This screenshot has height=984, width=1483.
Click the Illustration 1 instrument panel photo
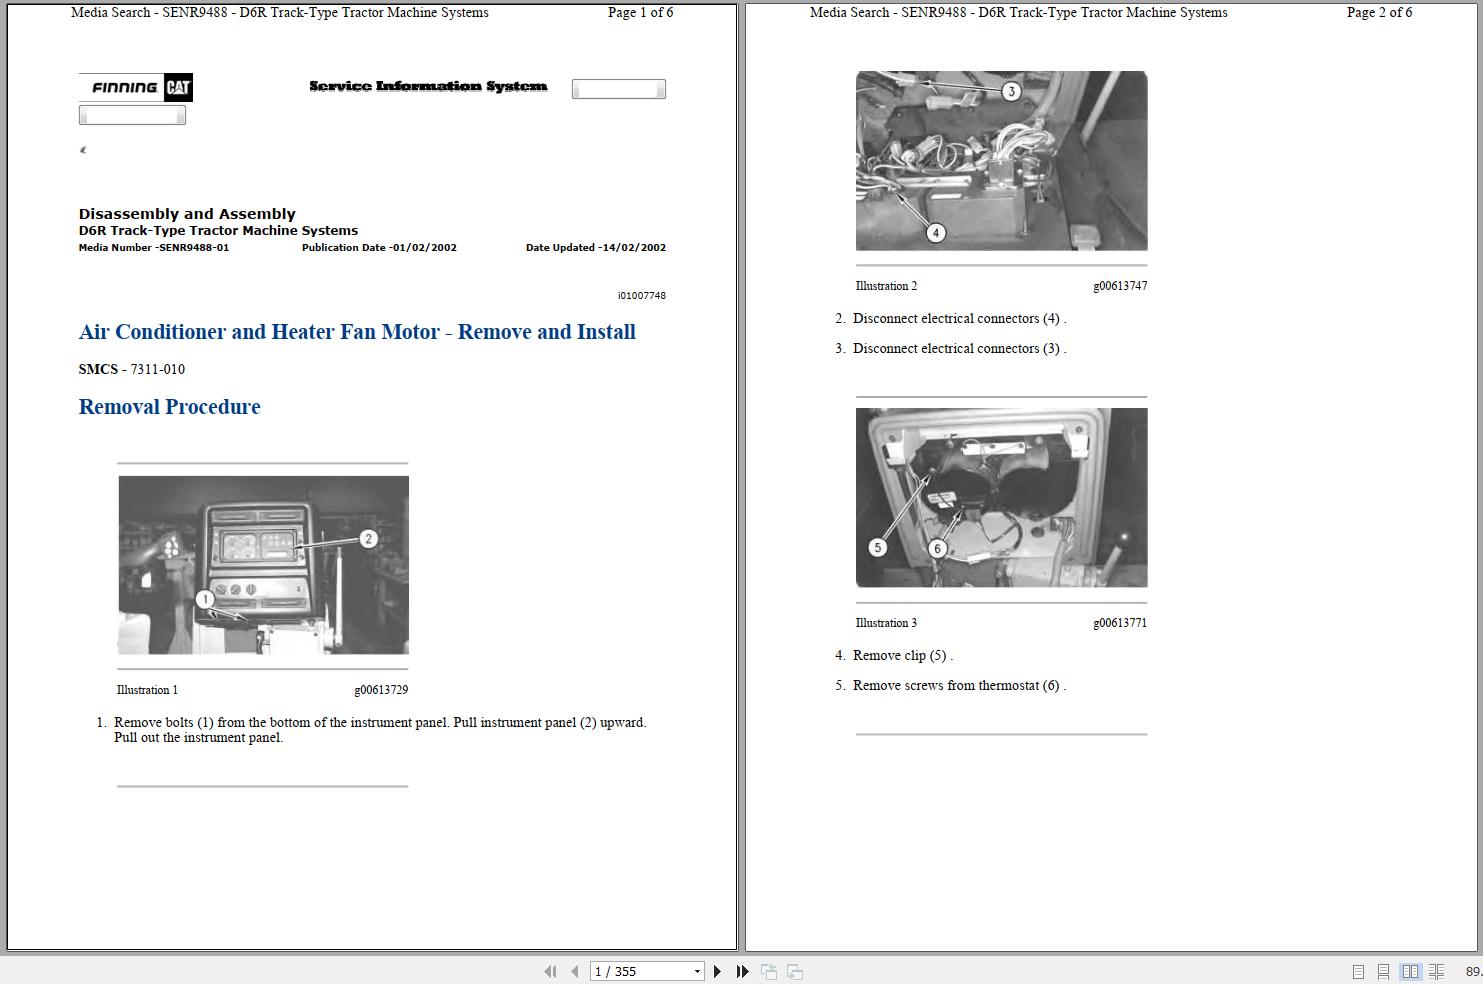[264, 565]
